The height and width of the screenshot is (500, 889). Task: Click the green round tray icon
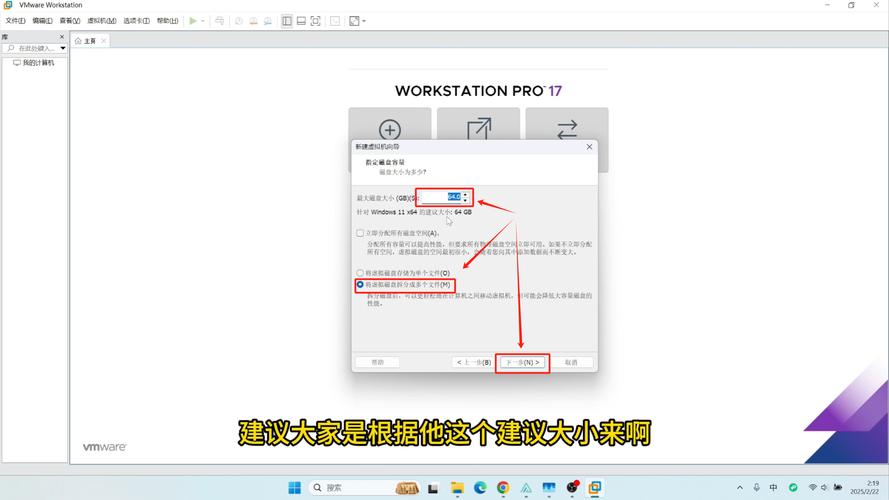point(793,488)
